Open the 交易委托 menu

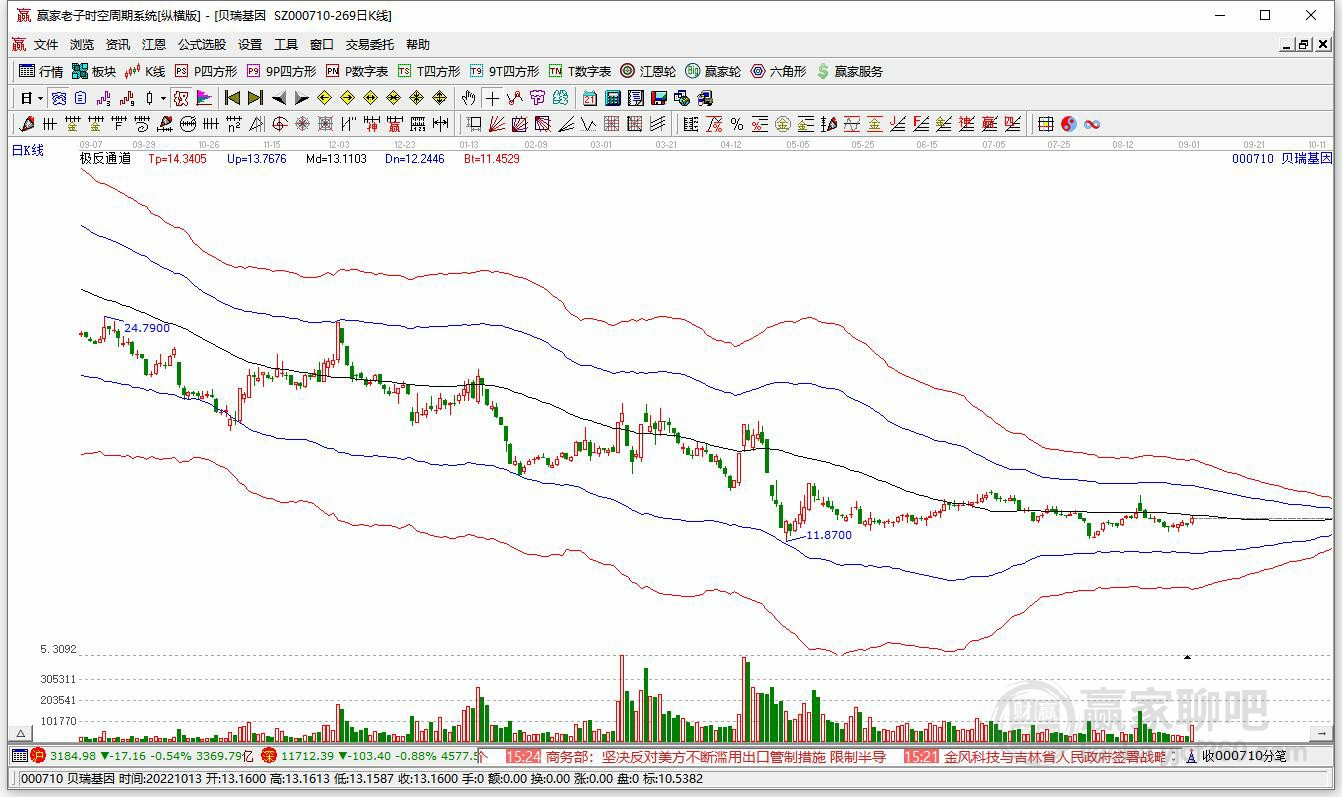pyautogui.click(x=370, y=45)
